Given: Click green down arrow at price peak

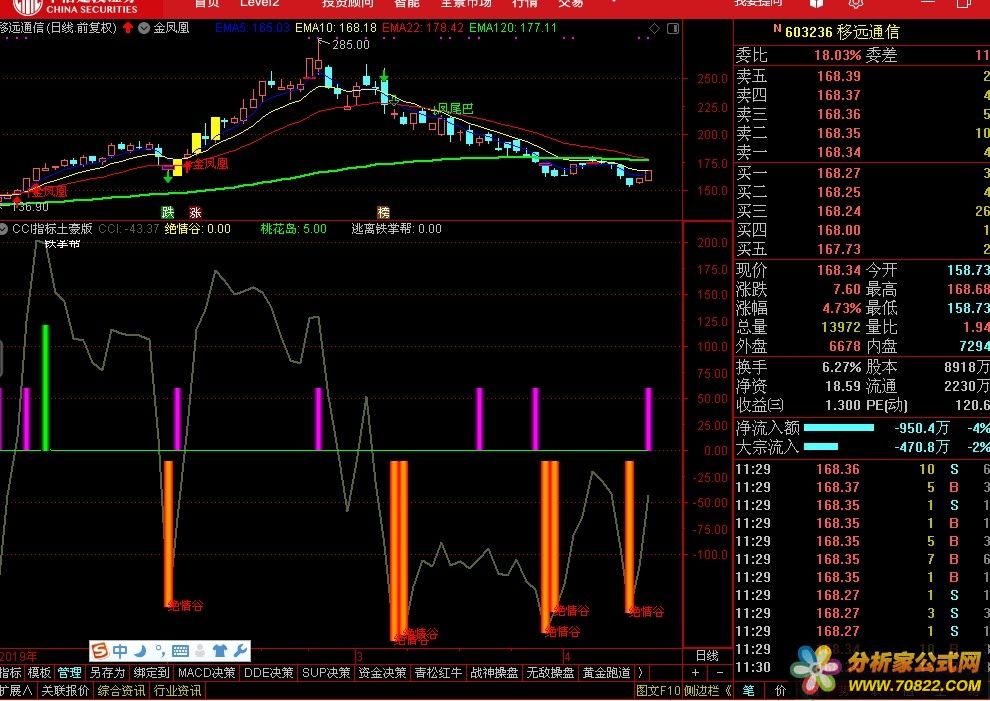Looking at the screenshot, I should (x=384, y=77).
